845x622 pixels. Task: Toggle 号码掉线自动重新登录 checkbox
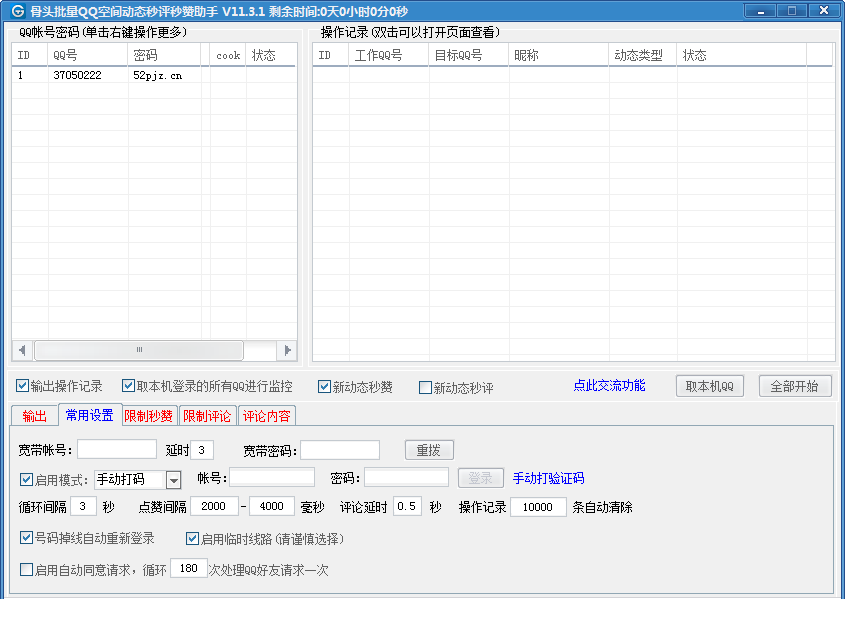click(26, 538)
